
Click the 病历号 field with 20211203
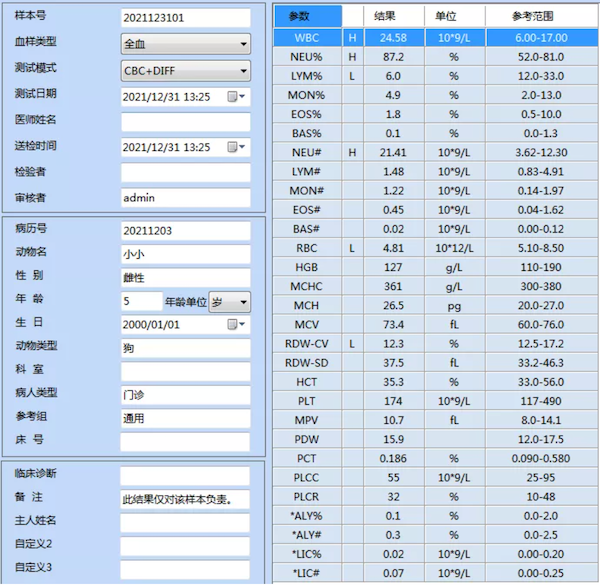186,231
